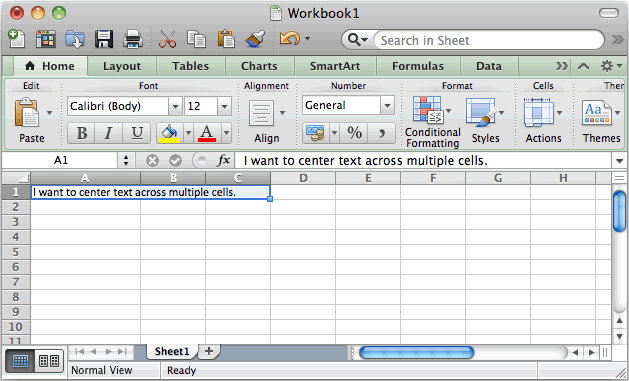This screenshot has height=381, width=629.
Task: Open the undo history arrow
Action: pyautogui.click(x=307, y=39)
